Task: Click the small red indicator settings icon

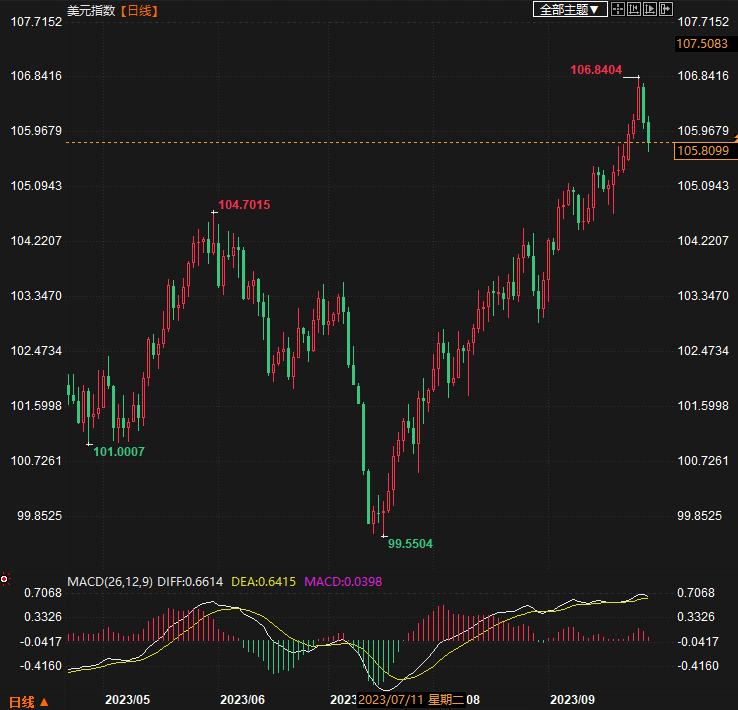Action: (5, 579)
